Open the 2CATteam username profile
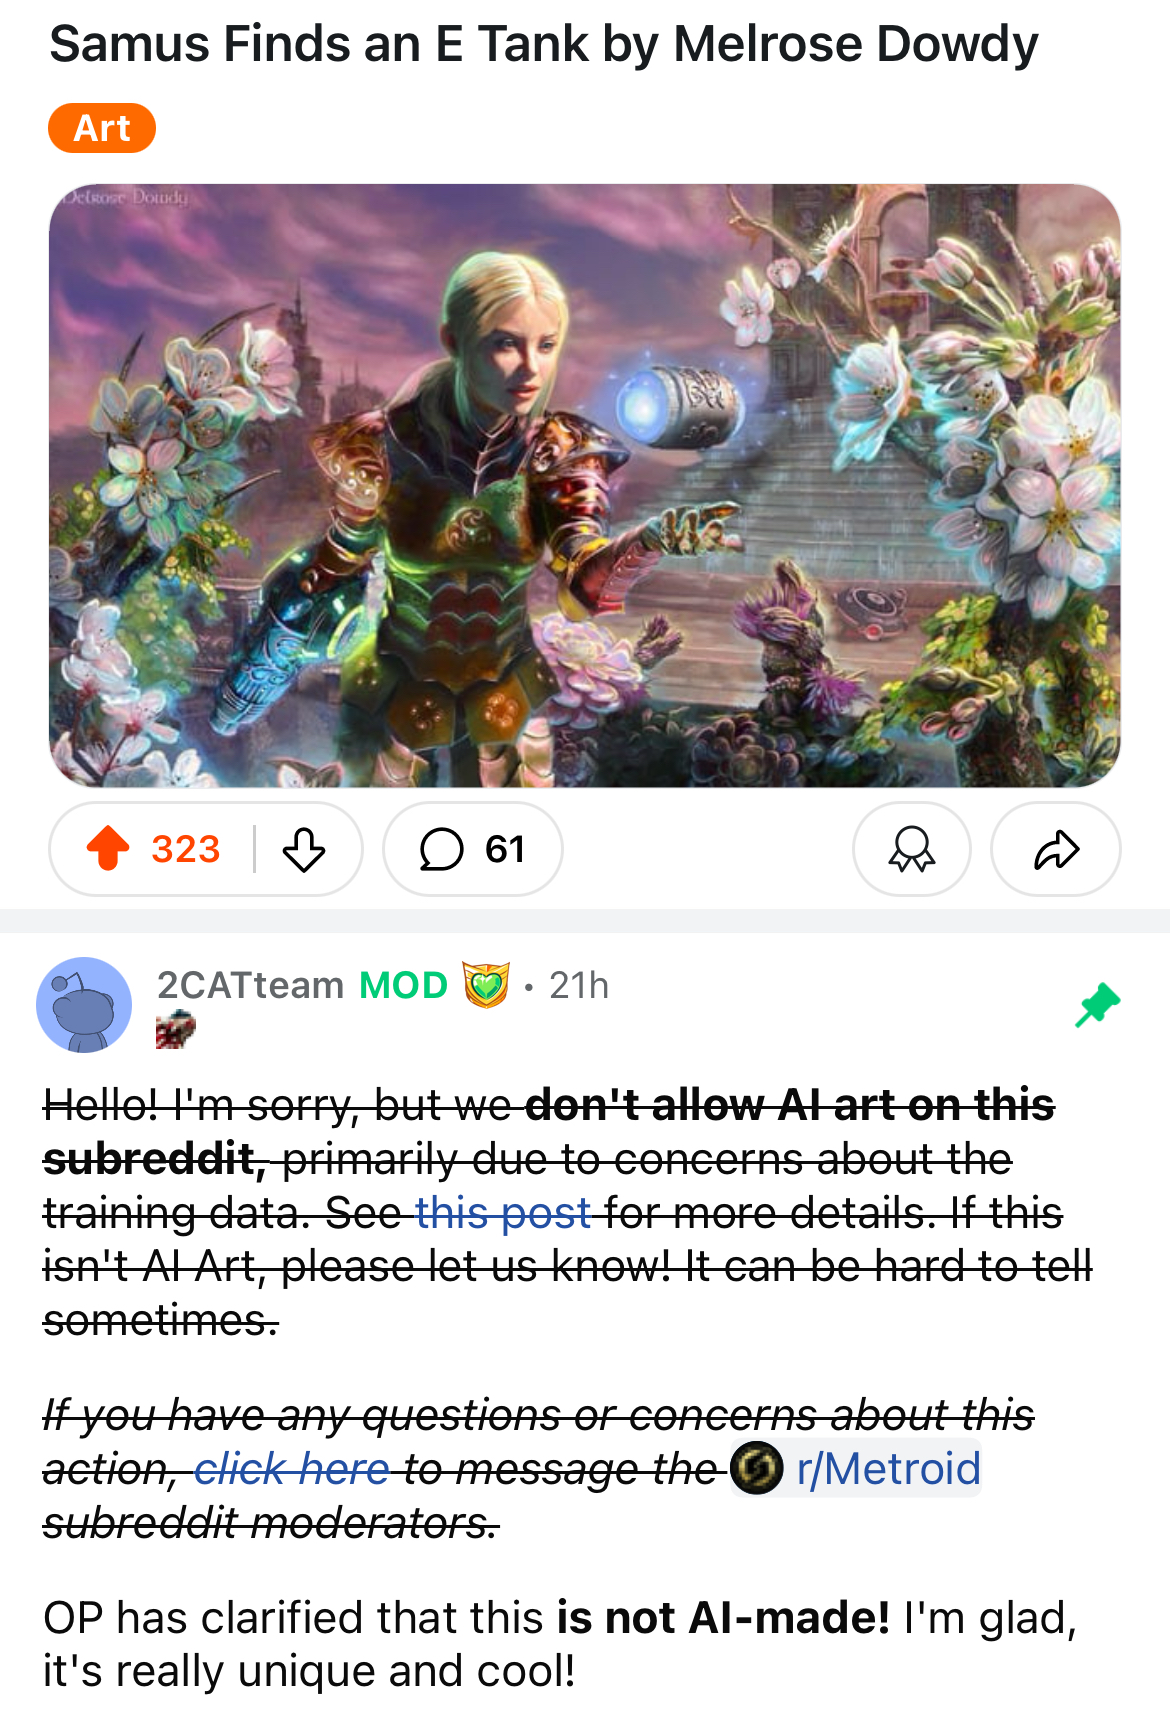The height and width of the screenshot is (1714, 1170). 250,985
